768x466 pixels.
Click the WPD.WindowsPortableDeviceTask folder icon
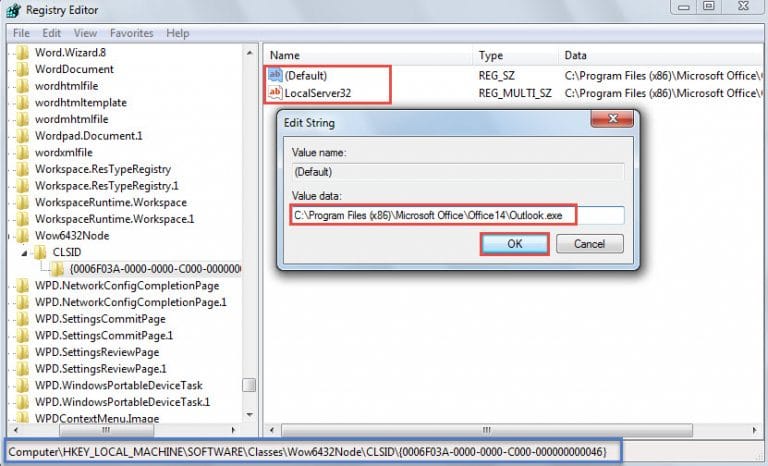coord(23,386)
